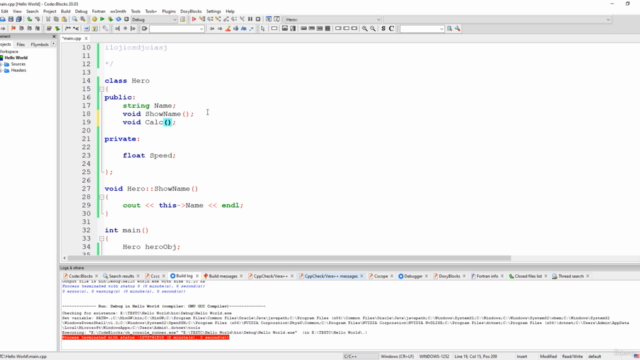Close the main.cpp editor tab
Screen dimensions: 640x360
tap(86, 38)
